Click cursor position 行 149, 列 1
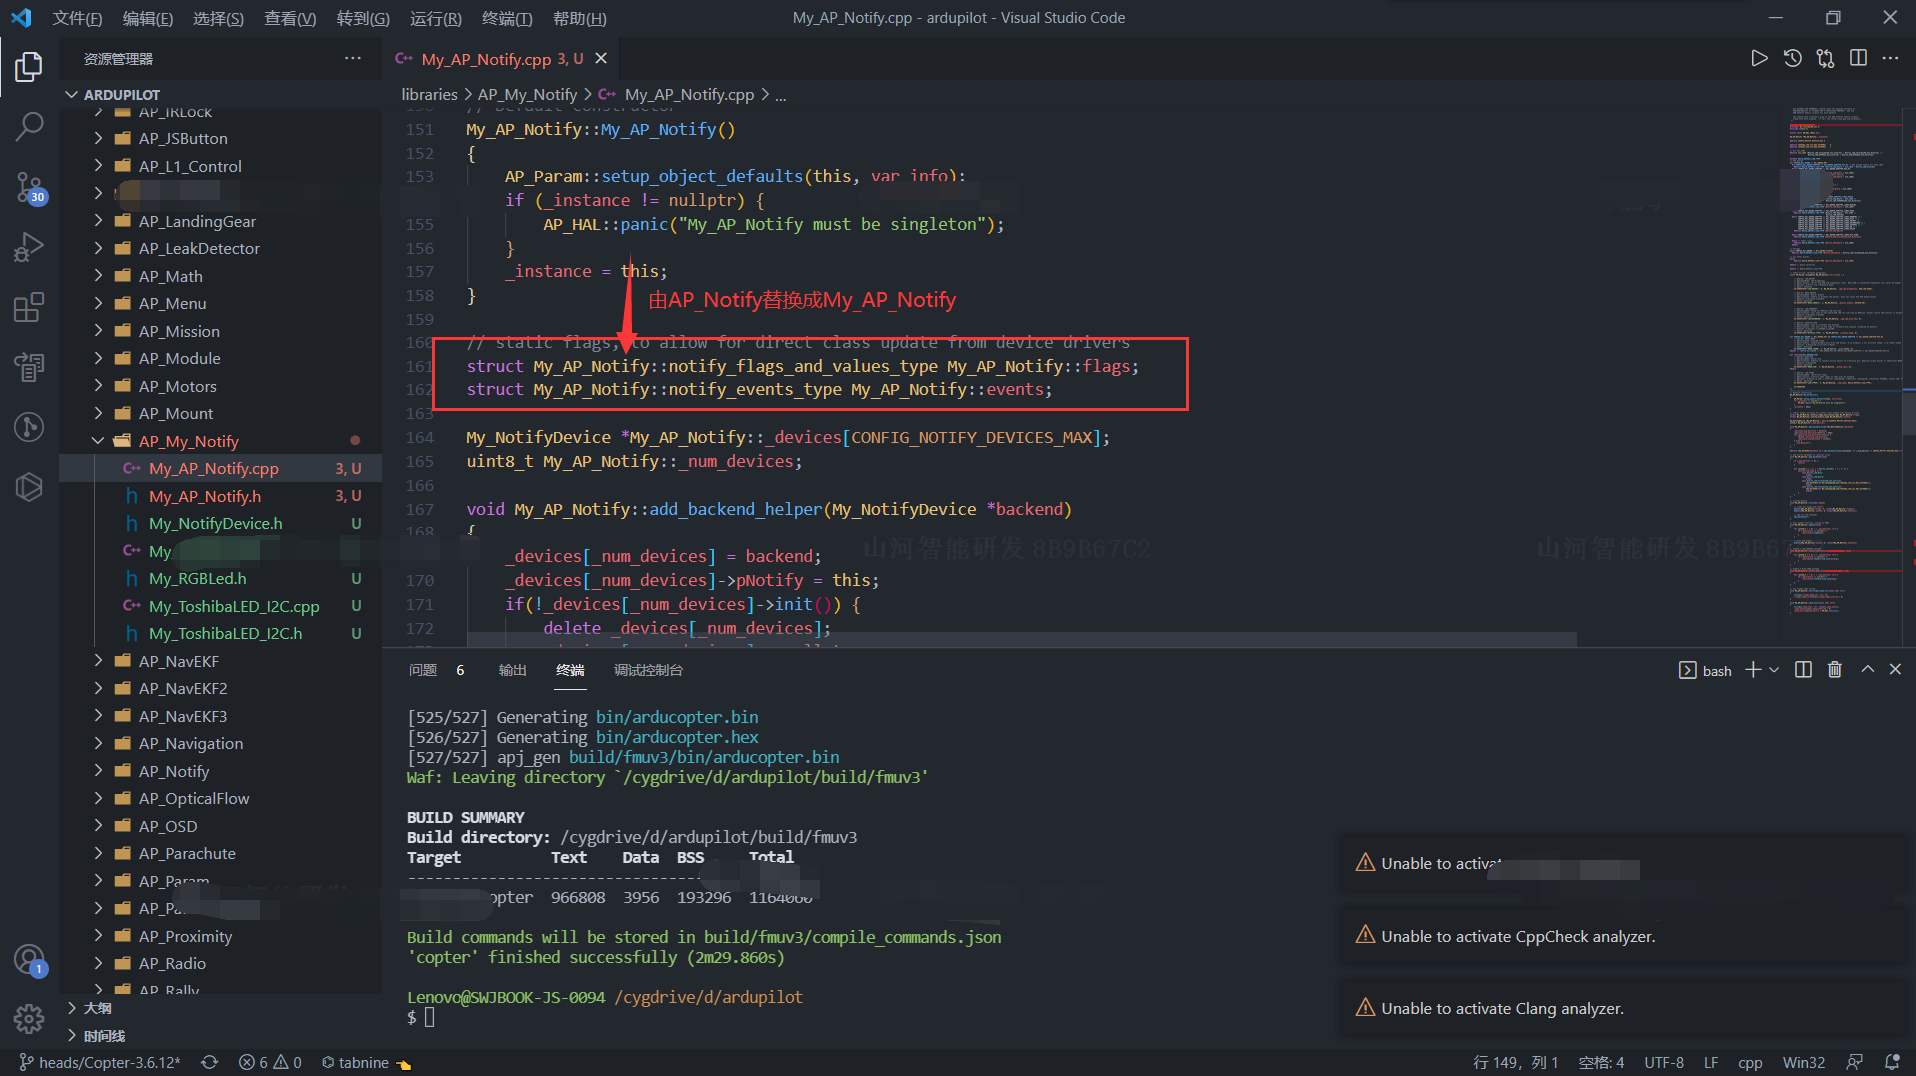The width and height of the screenshot is (1916, 1076). (1515, 1062)
